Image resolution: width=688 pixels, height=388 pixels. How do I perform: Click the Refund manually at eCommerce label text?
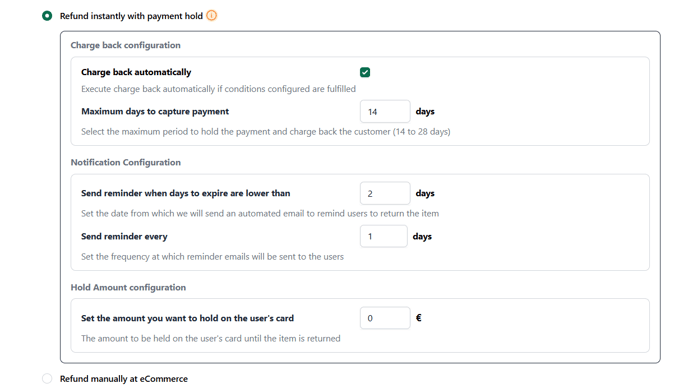click(x=124, y=379)
